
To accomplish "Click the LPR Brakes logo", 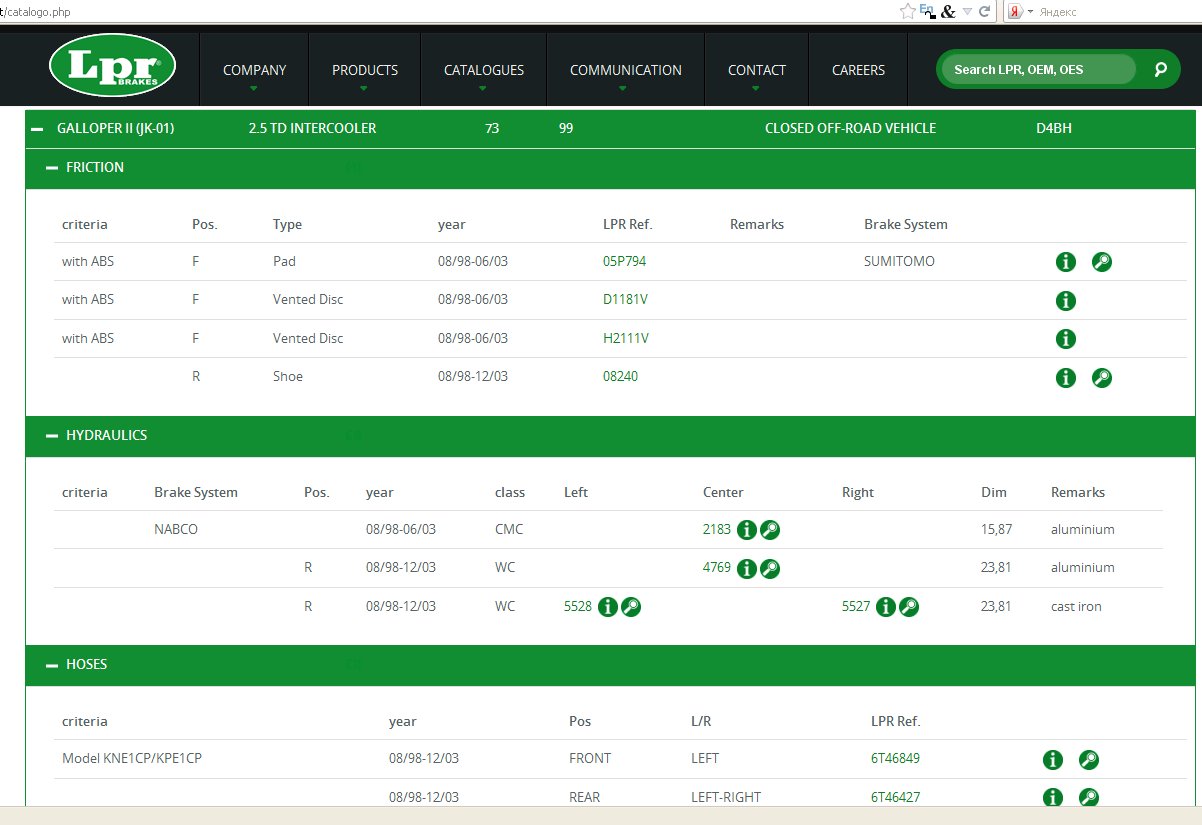I will [113, 66].
